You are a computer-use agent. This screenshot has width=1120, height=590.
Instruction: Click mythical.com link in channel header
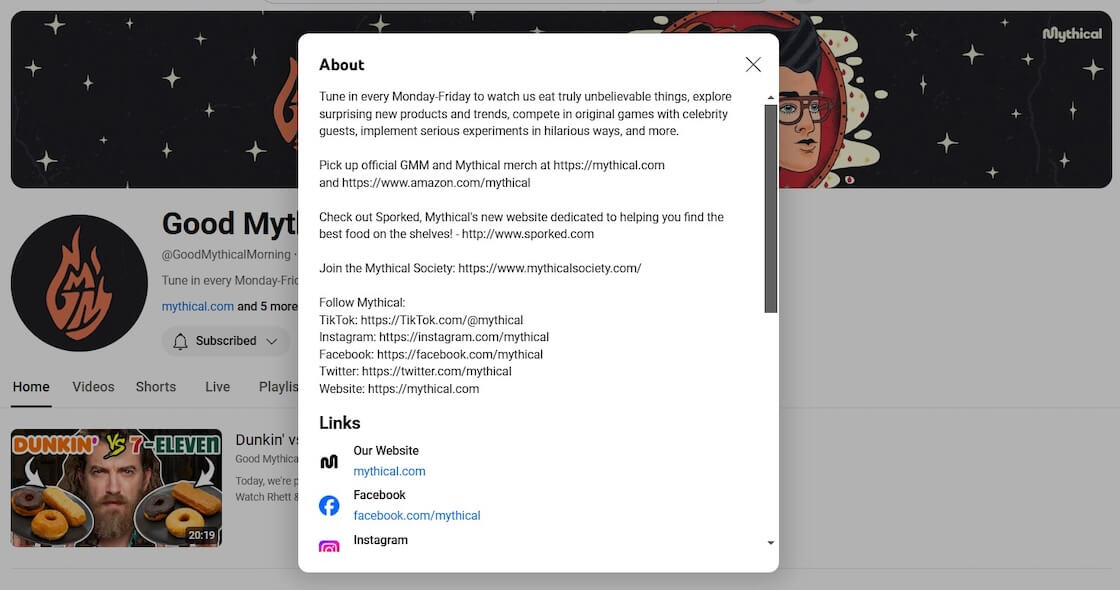tap(198, 306)
